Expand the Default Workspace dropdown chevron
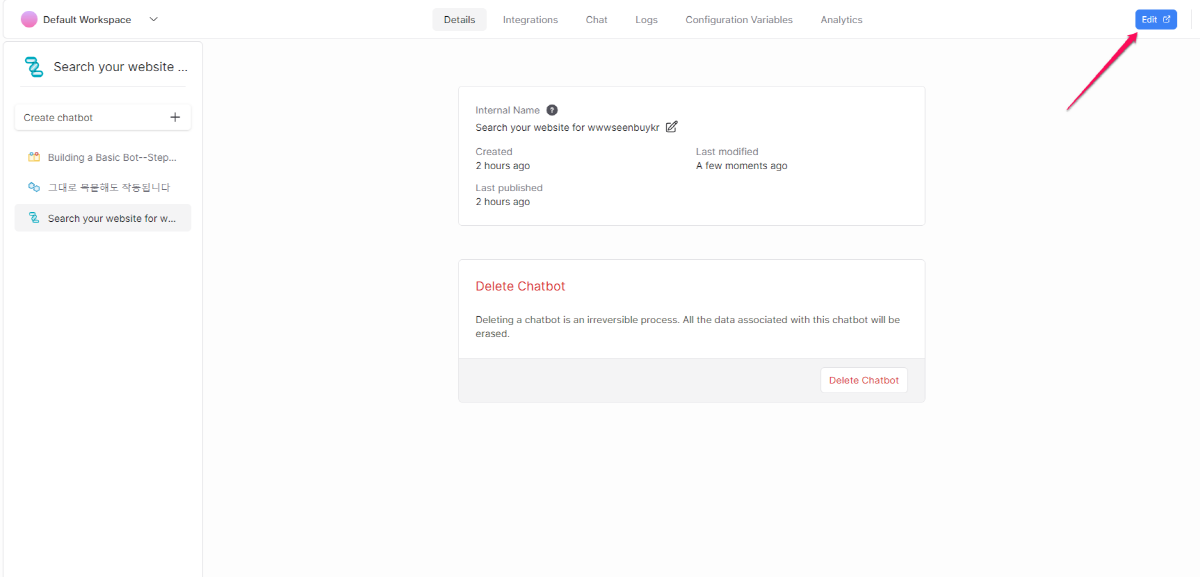1200x577 pixels. coord(153,19)
